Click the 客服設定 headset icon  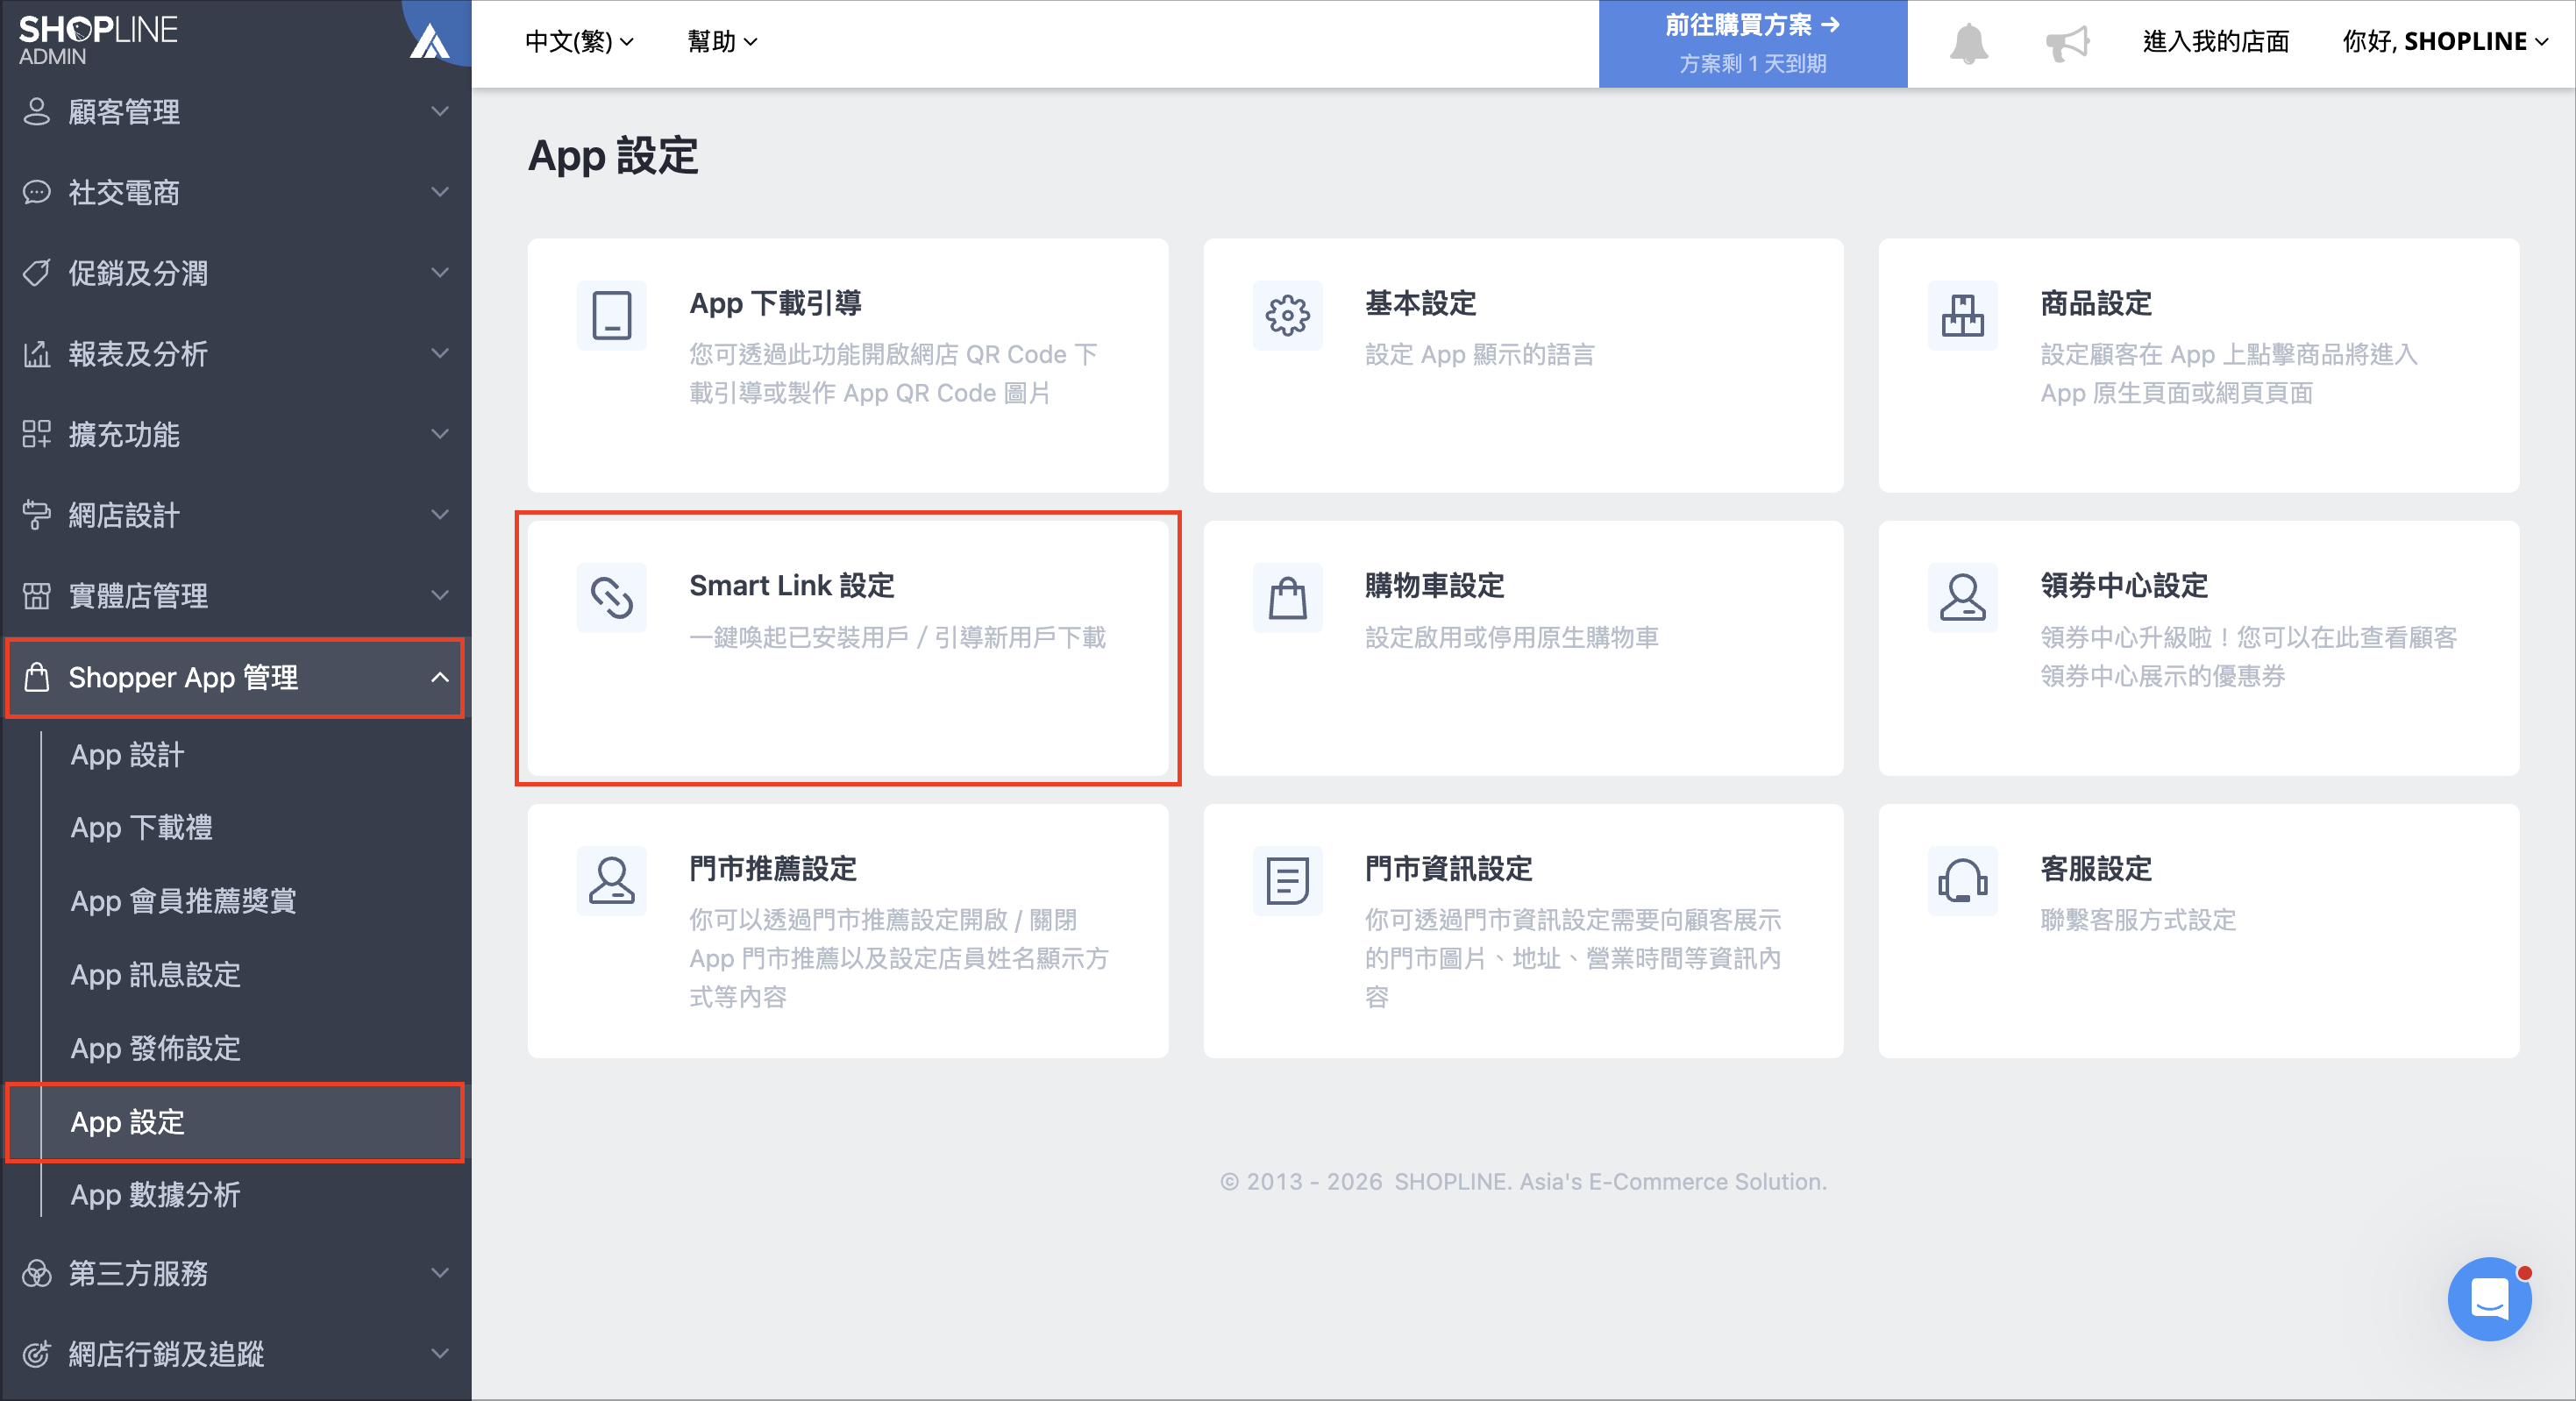pyautogui.click(x=1962, y=881)
